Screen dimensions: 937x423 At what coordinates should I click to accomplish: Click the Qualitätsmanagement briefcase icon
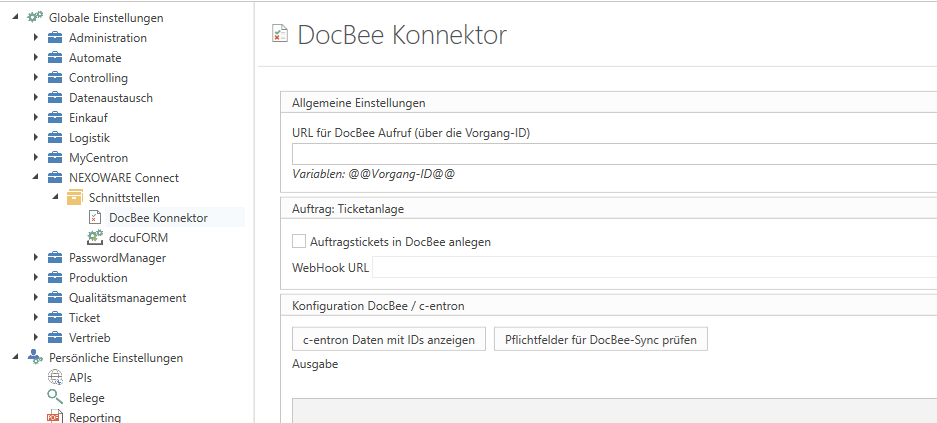point(55,298)
